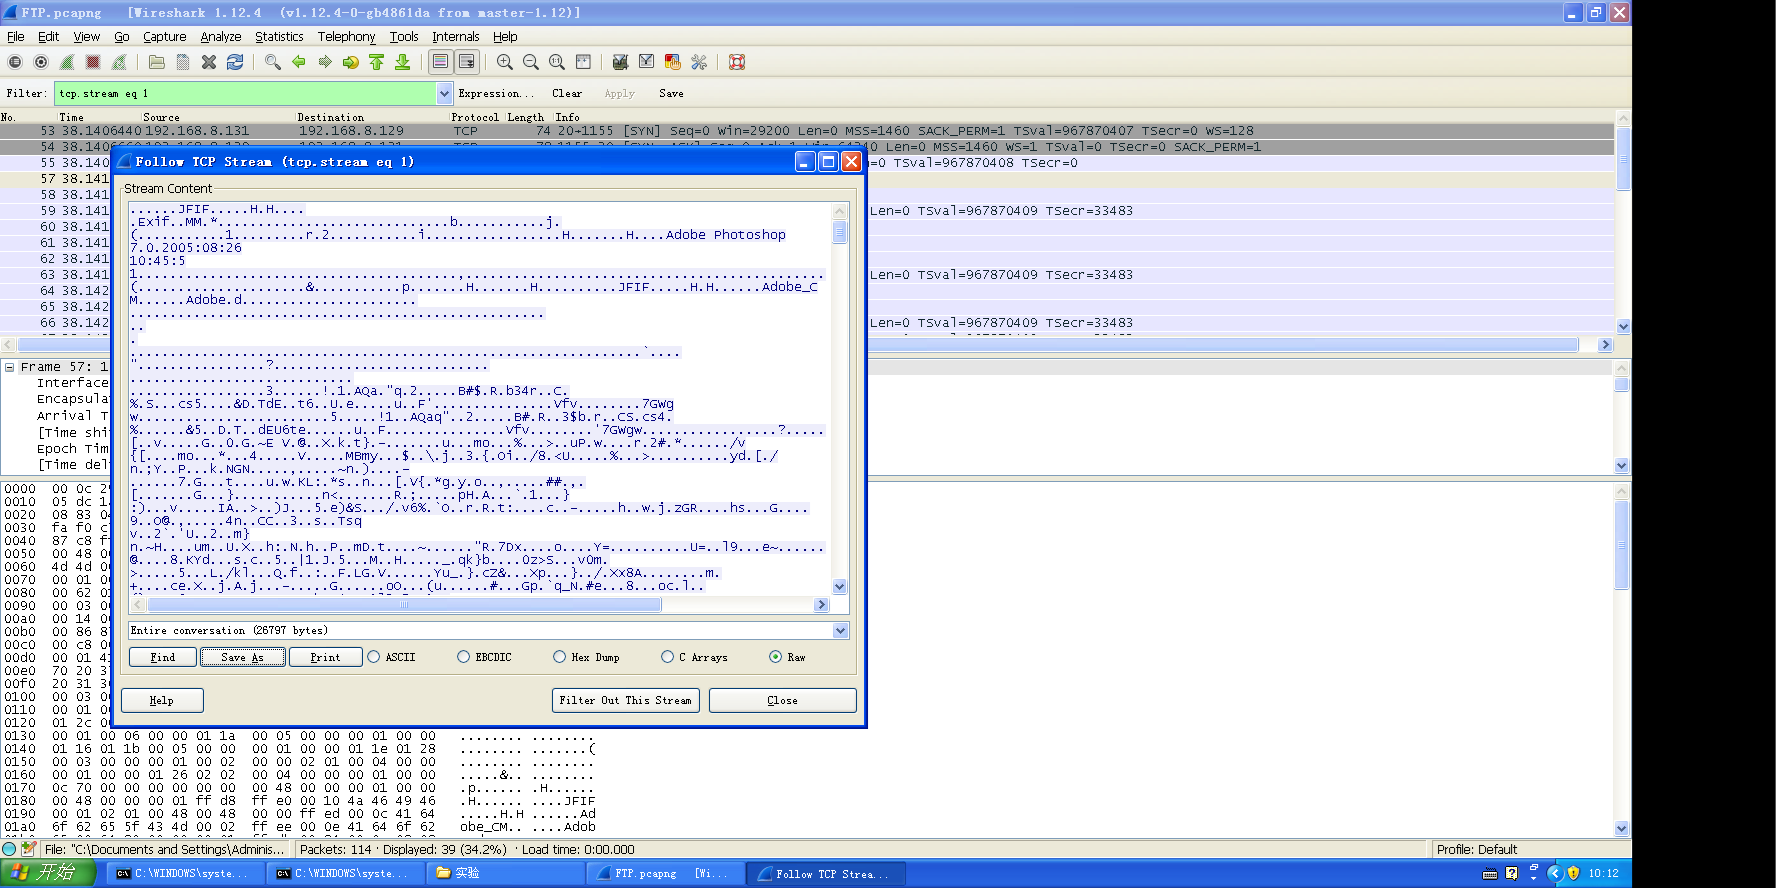Viewport: 1776px width, 888px height.
Task: Go back in packet history
Action: [x=299, y=62]
